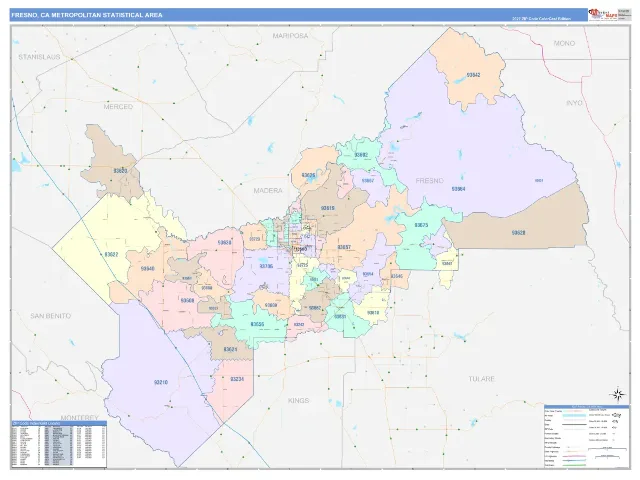
Task: Click ZIP code label 93646
Action: tap(397, 276)
